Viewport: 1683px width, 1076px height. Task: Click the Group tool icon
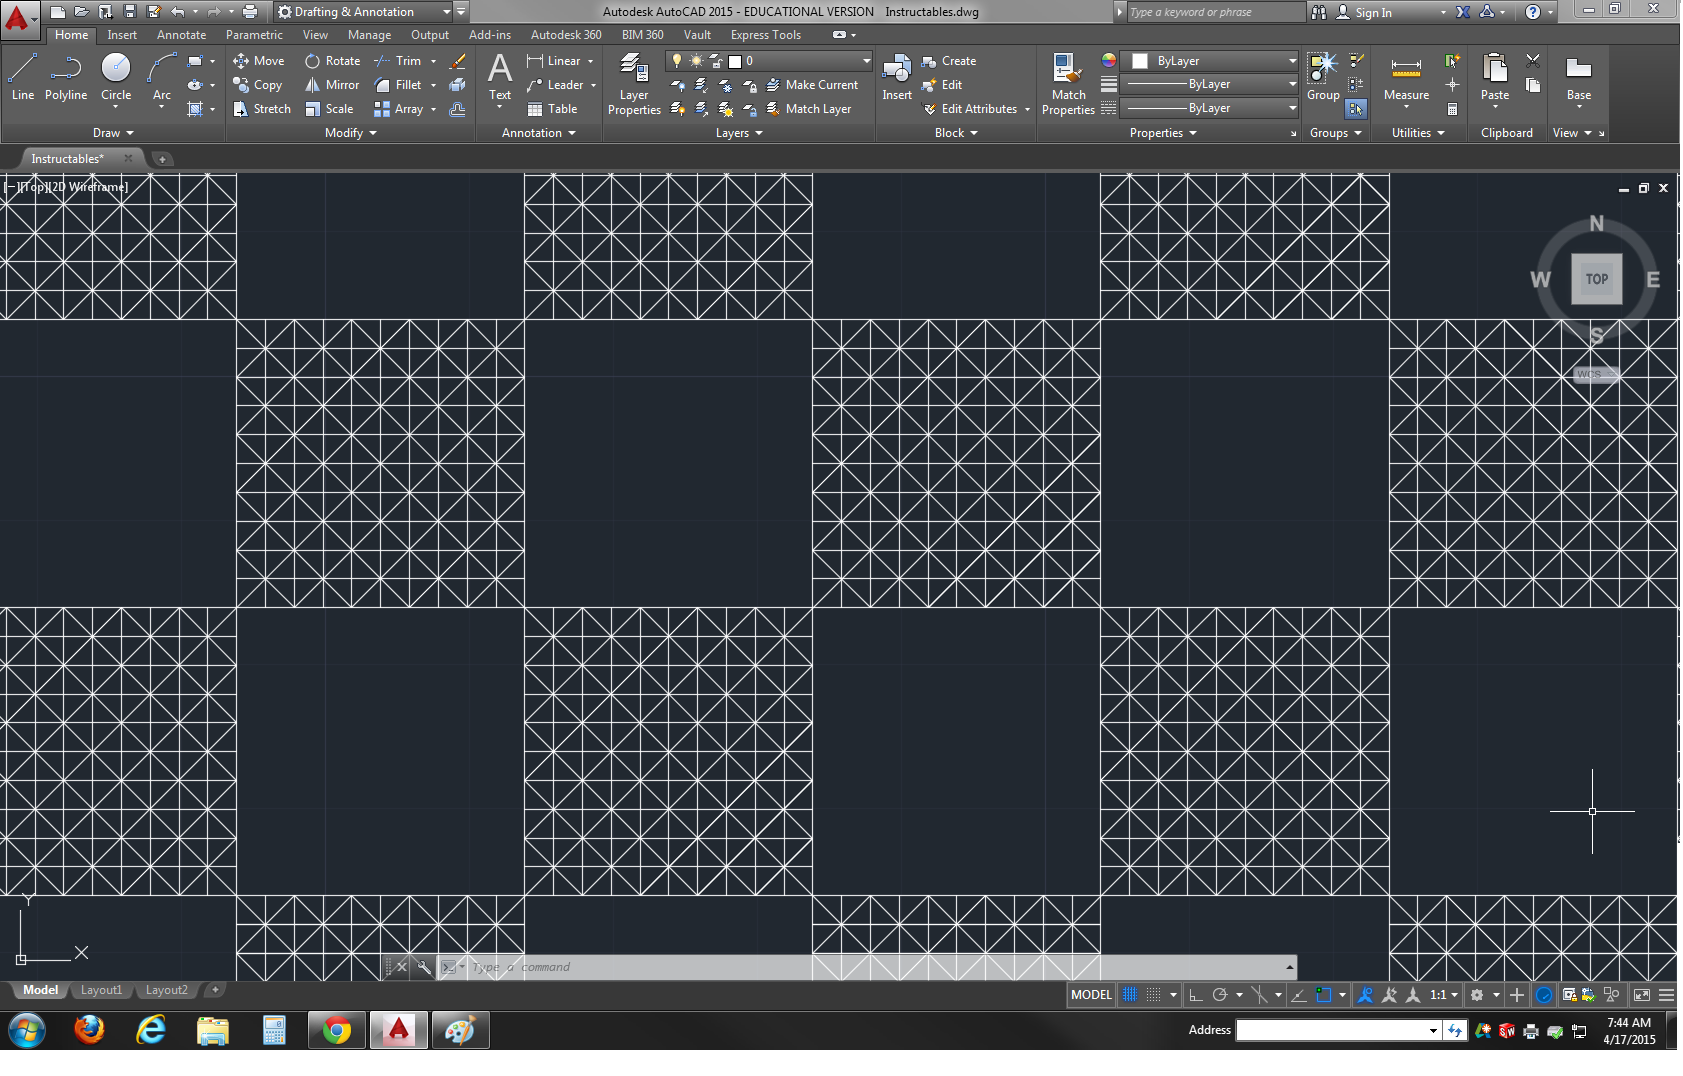pyautogui.click(x=1323, y=77)
